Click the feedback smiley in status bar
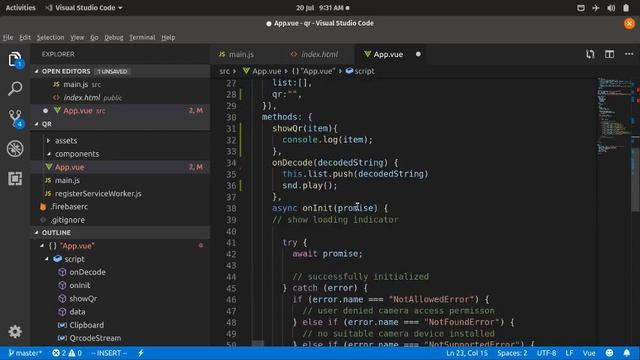640x360 pixels. tap(609, 353)
